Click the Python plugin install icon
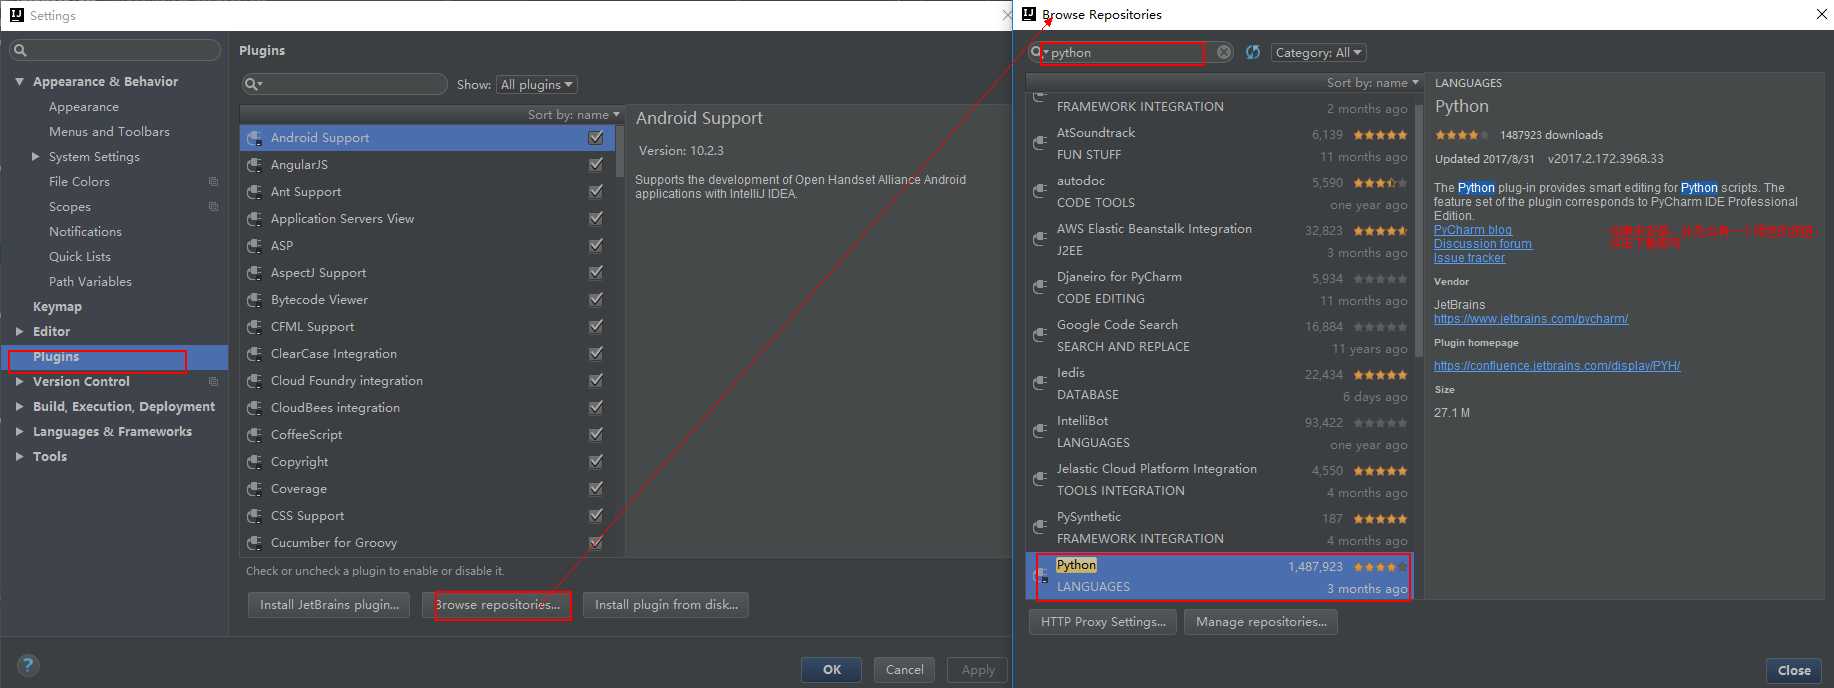The height and width of the screenshot is (688, 1834). click(1041, 576)
